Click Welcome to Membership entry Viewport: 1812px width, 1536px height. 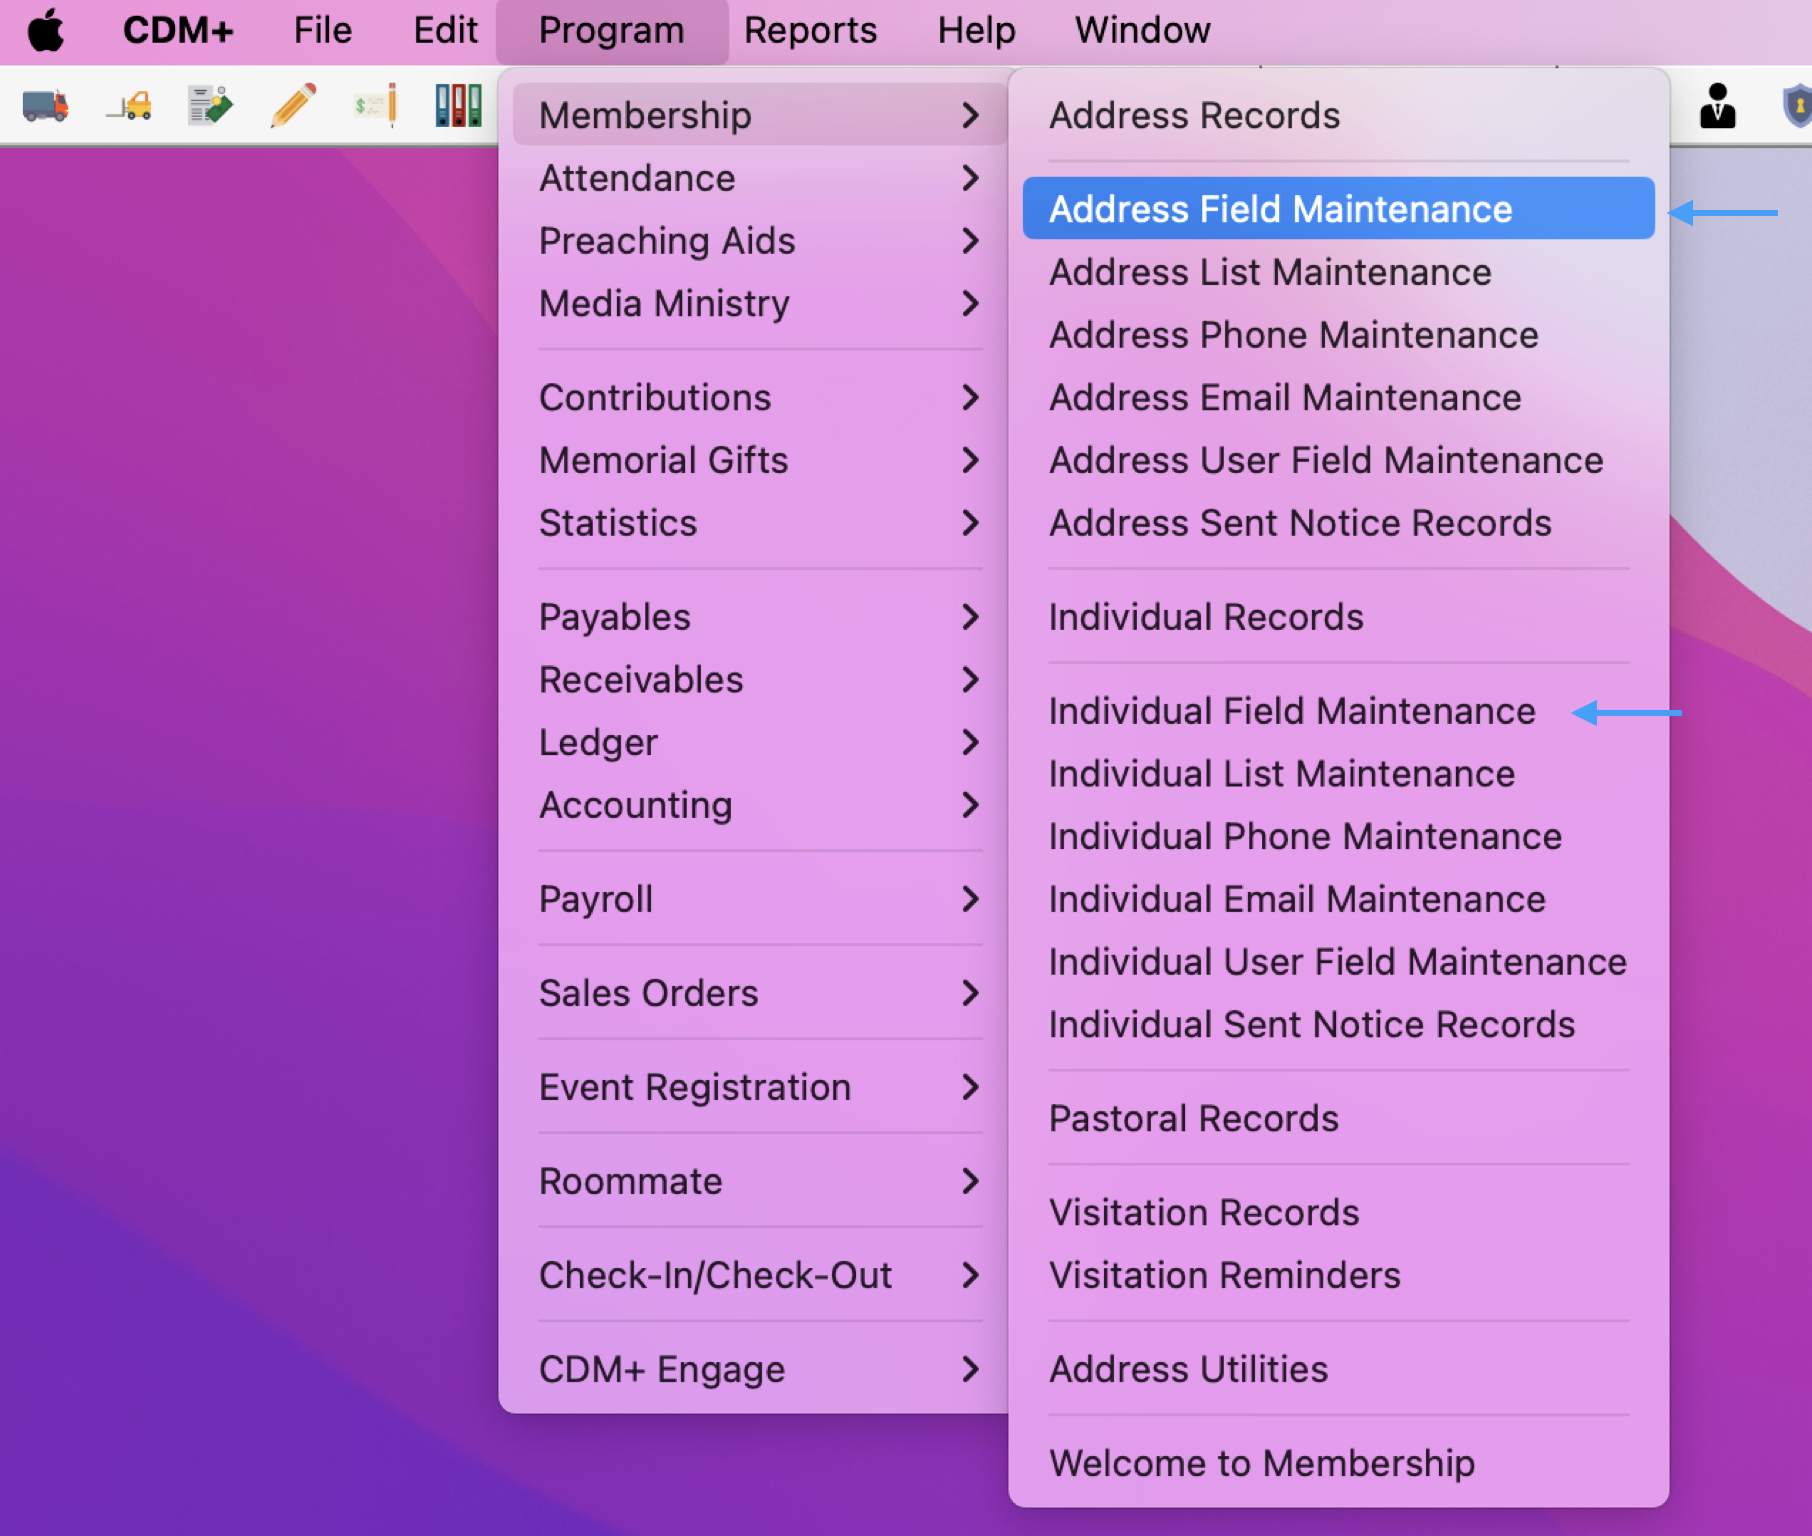[x=1261, y=1463]
